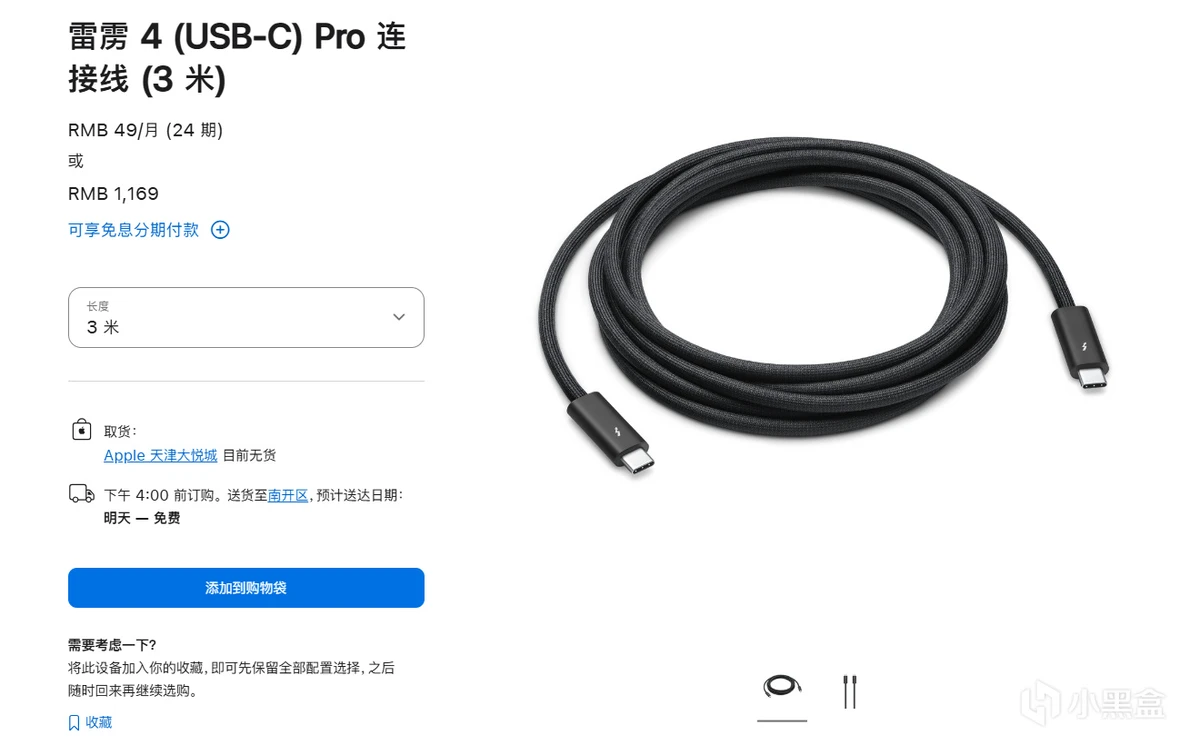Click the chevron arrow in length selector
1200x745 pixels.
point(399,317)
